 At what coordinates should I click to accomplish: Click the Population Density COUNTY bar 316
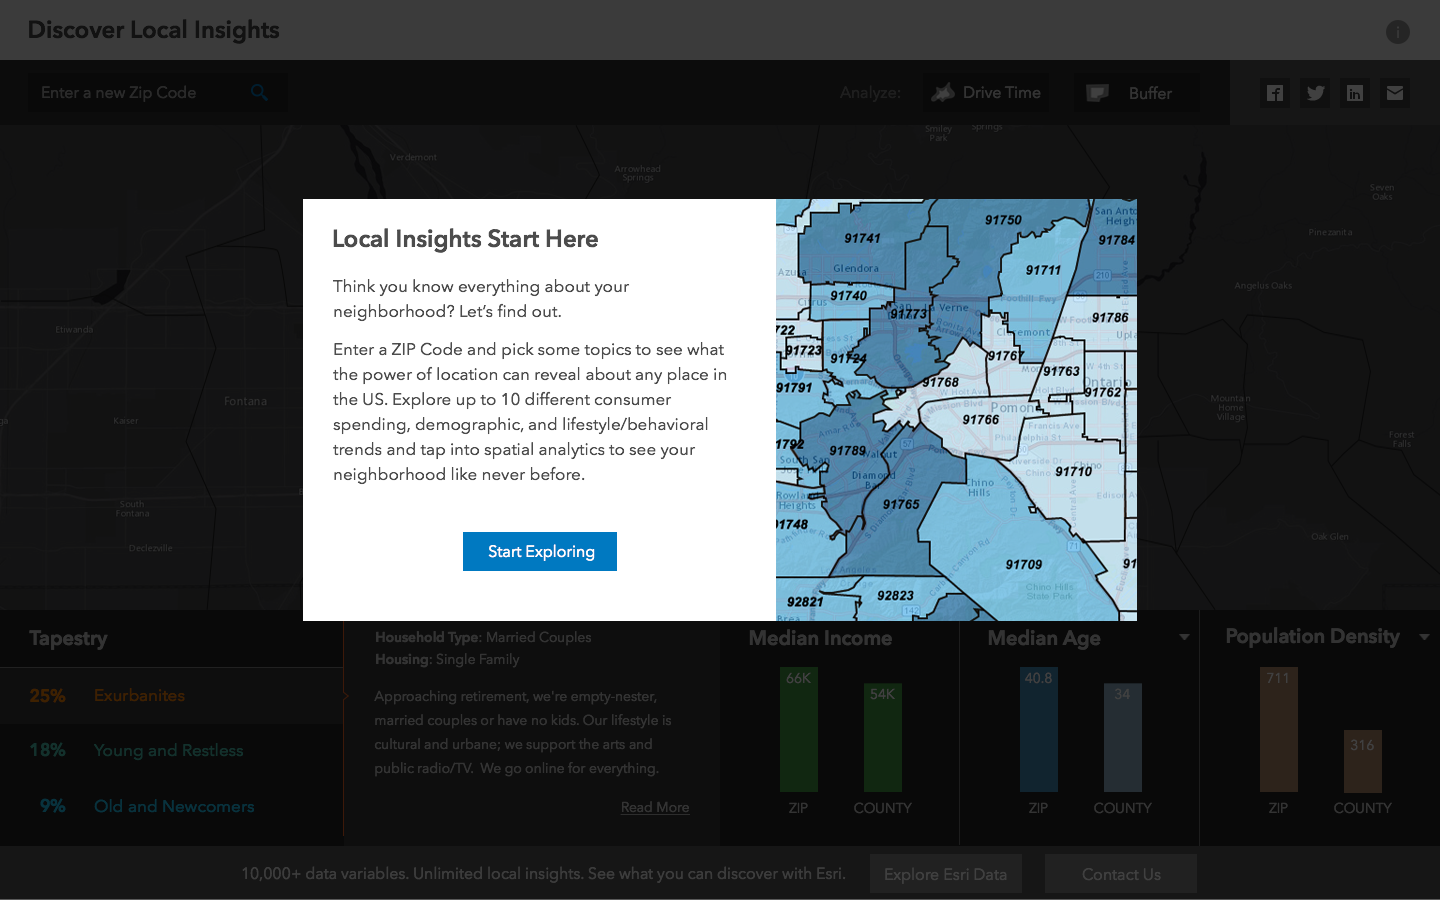[1363, 761]
